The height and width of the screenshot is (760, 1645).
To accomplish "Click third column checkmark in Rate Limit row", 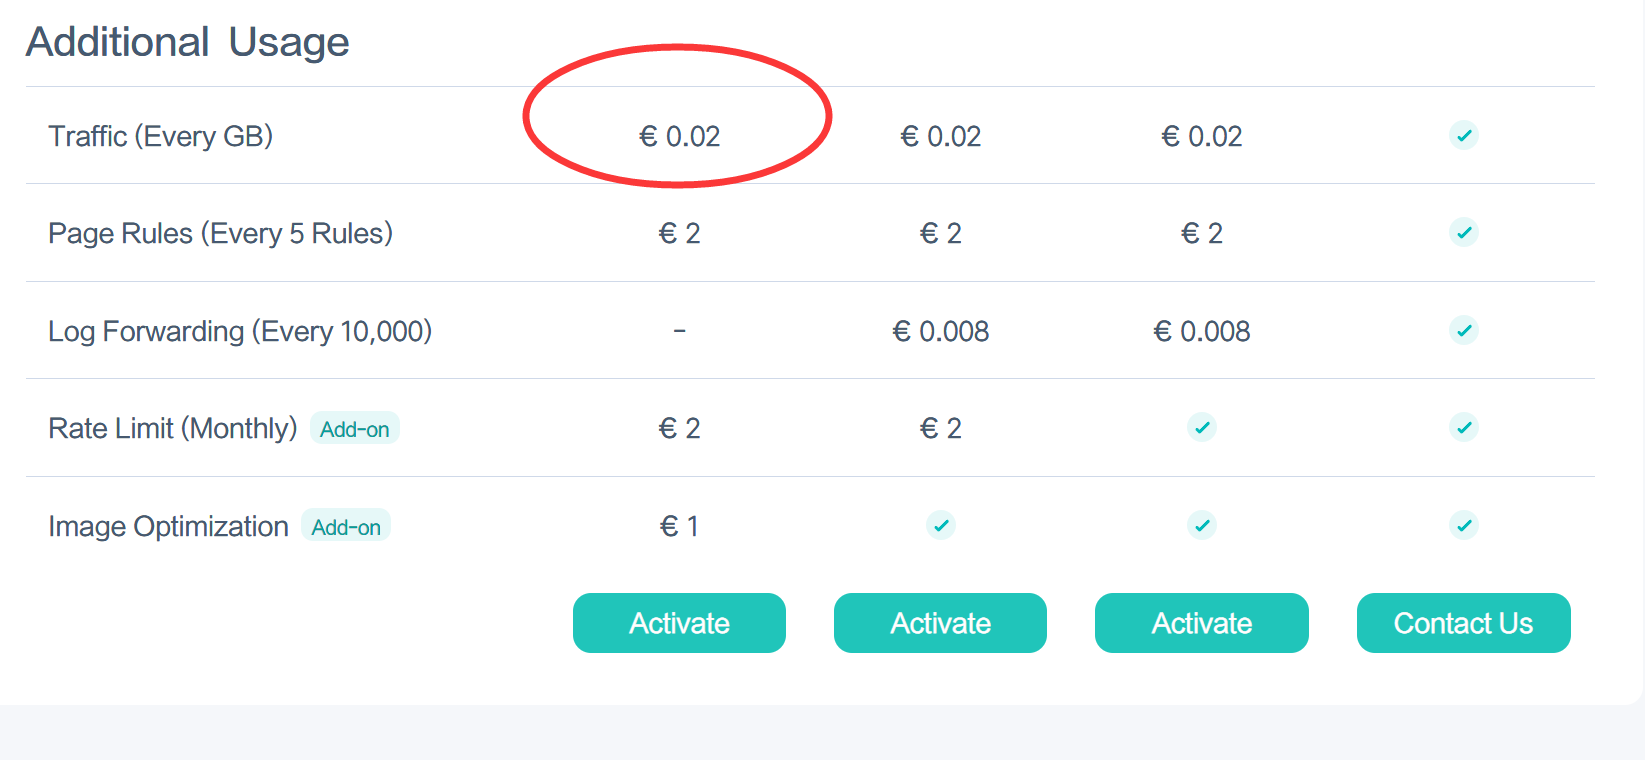I will [1202, 427].
